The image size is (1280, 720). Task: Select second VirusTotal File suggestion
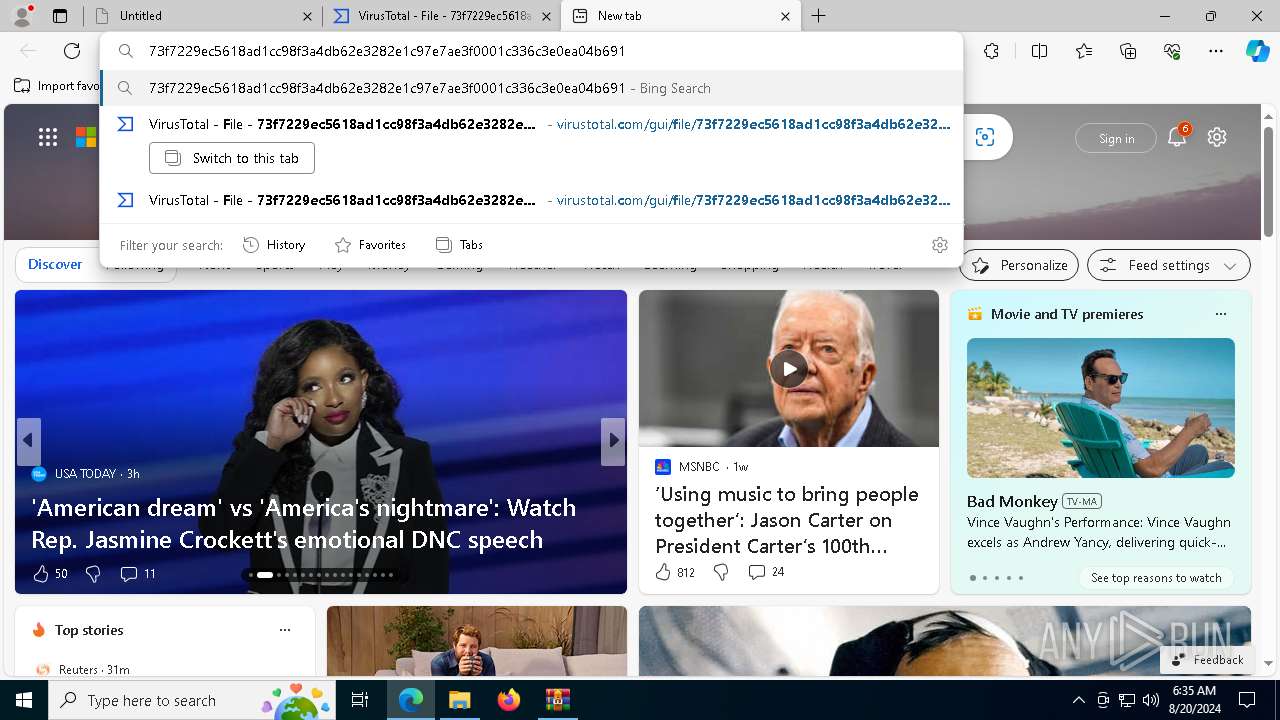point(531,200)
